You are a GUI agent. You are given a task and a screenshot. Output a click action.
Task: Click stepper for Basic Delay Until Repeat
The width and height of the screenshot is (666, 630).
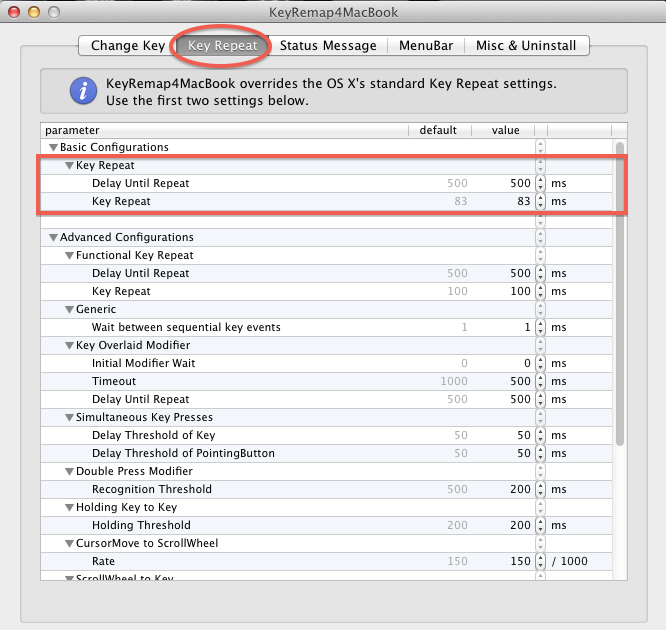tap(540, 184)
